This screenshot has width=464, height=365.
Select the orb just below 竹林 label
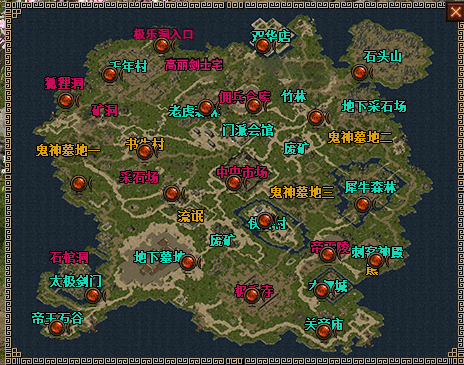[x=315, y=117]
